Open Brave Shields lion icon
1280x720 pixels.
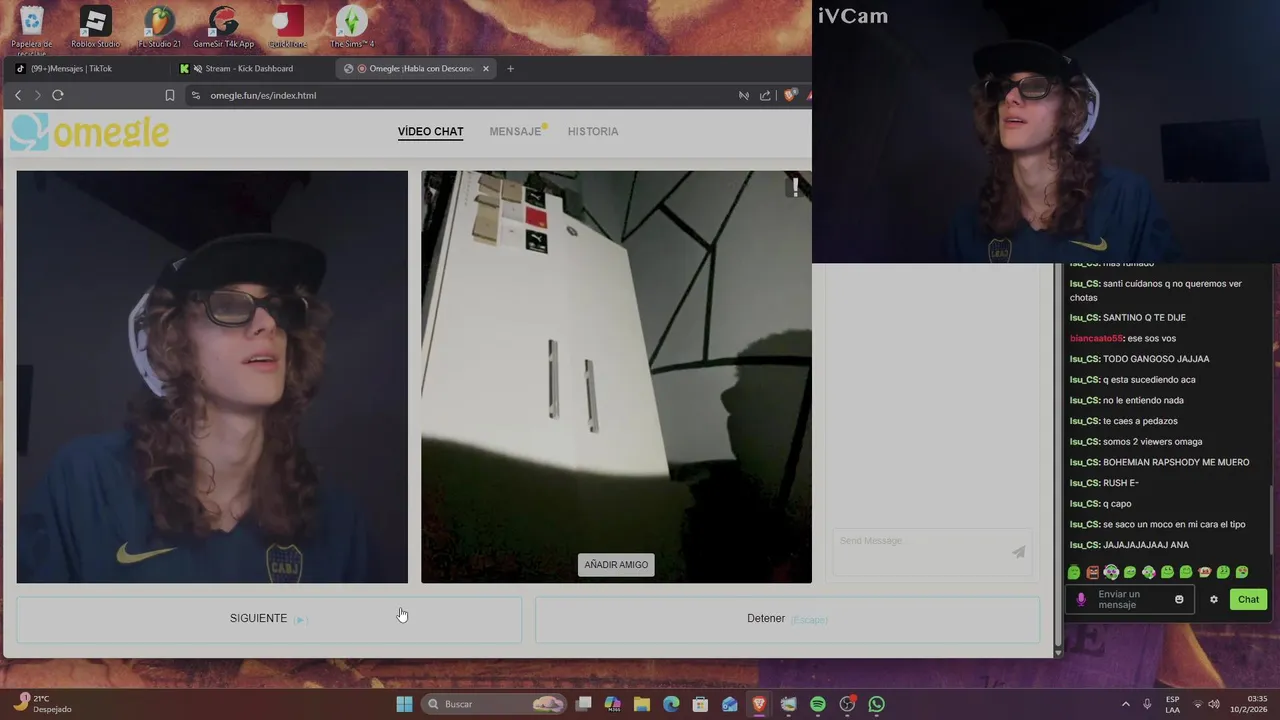[790, 95]
